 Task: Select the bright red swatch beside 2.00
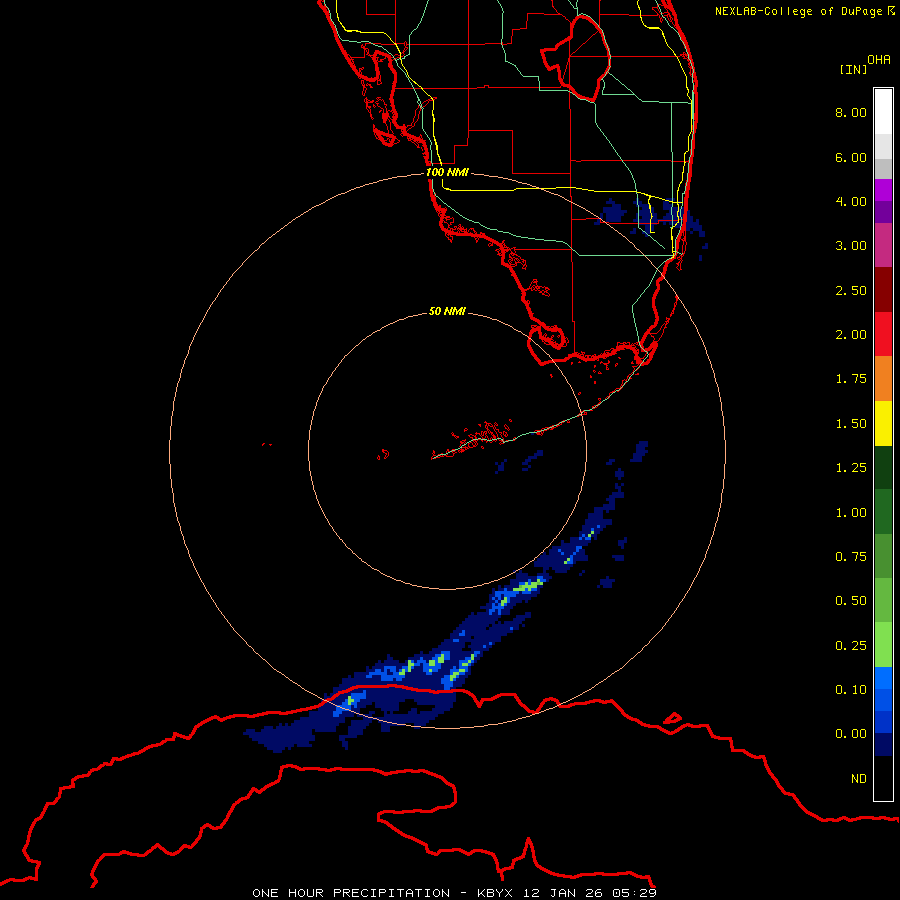coord(883,335)
